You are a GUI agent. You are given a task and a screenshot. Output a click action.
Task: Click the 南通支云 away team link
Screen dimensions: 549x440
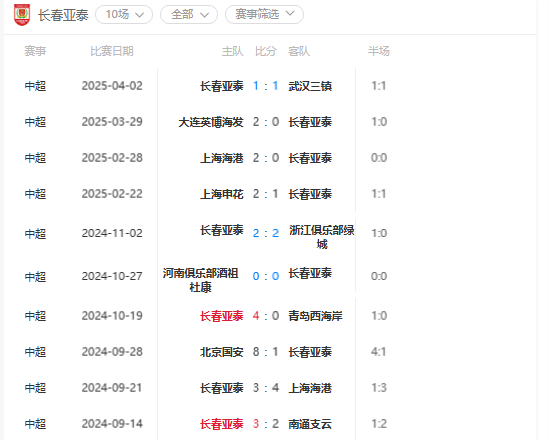[x=310, y=424]
